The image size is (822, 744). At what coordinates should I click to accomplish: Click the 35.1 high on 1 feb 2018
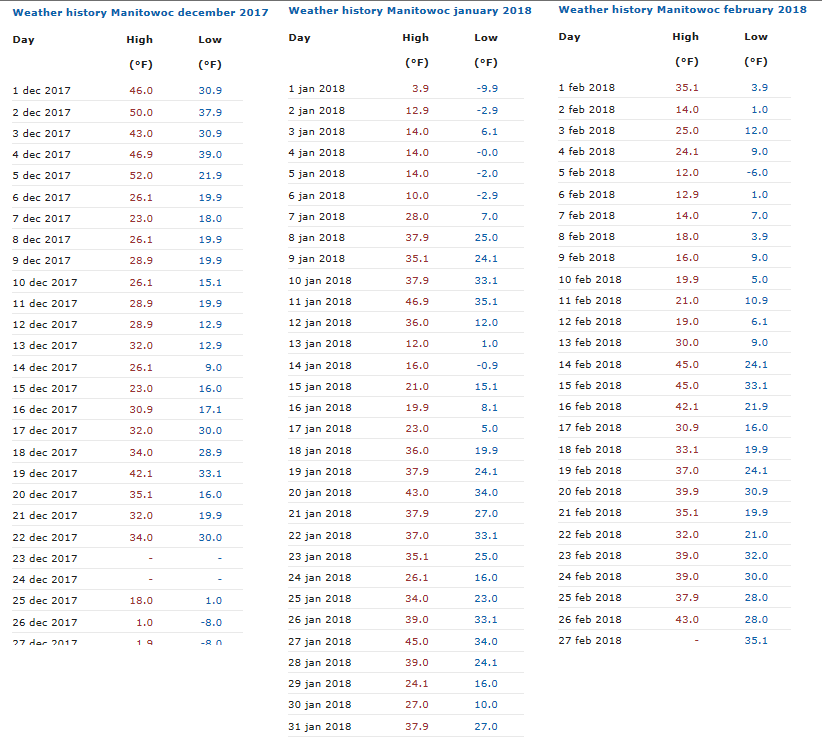tap(687, 87)
